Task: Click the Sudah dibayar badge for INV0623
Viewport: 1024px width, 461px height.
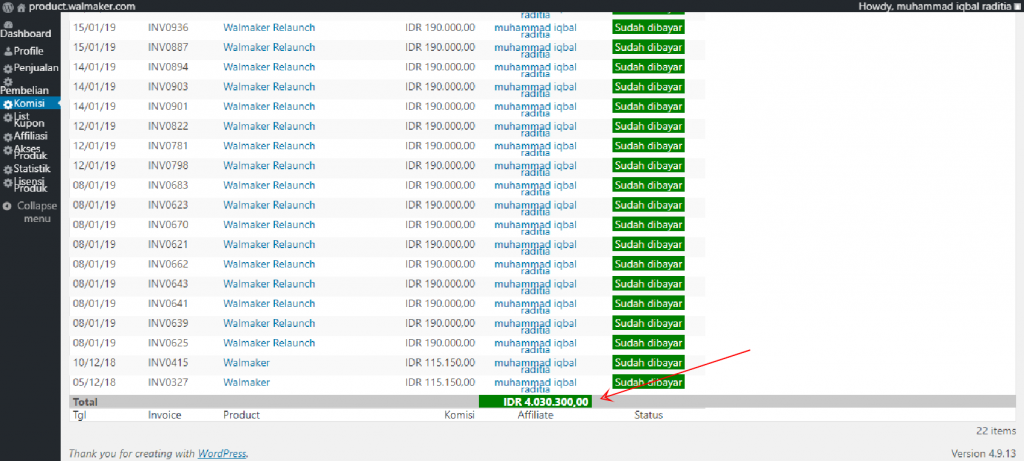Action: click(648, 205)
